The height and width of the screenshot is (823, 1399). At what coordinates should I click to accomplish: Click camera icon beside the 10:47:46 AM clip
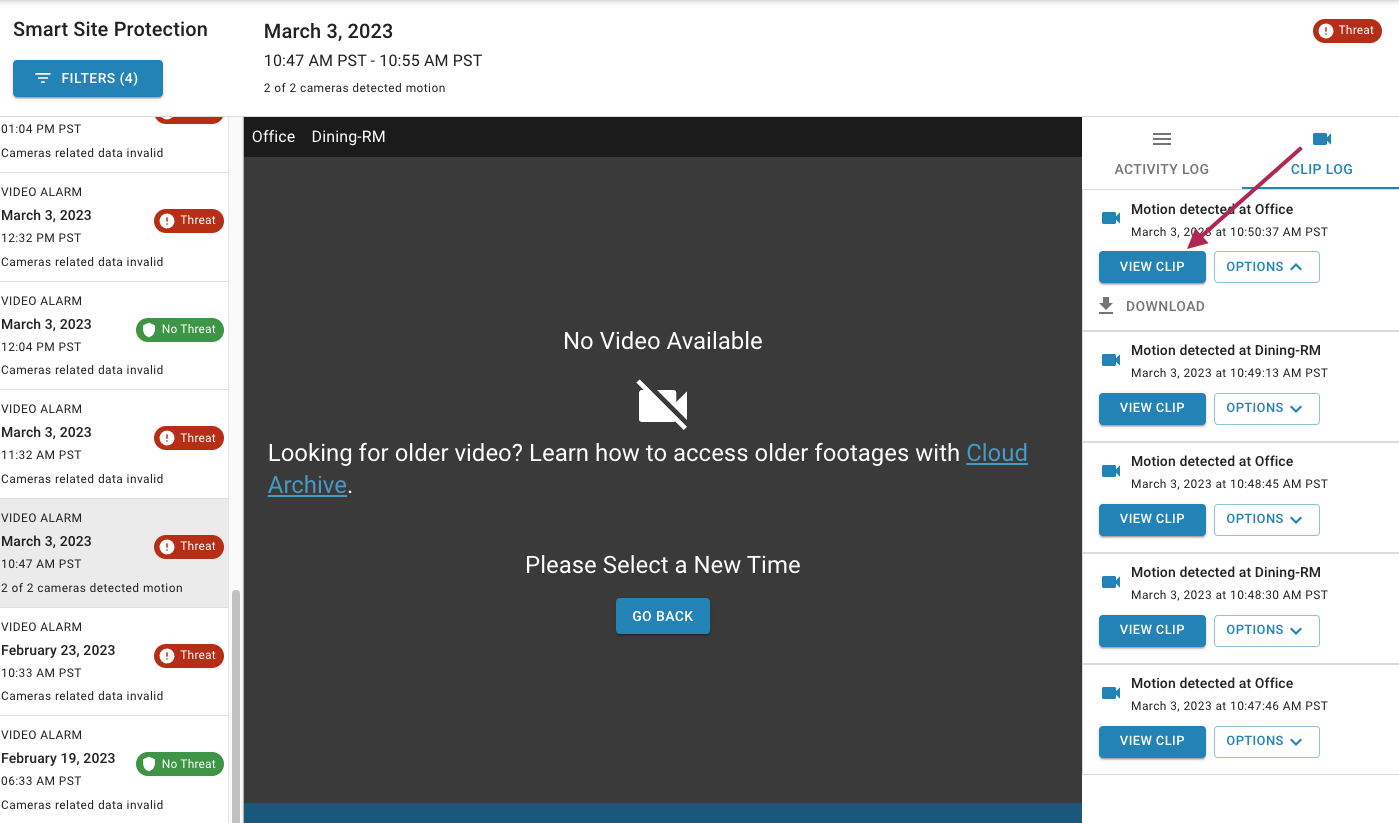(x=1110, y=692)
